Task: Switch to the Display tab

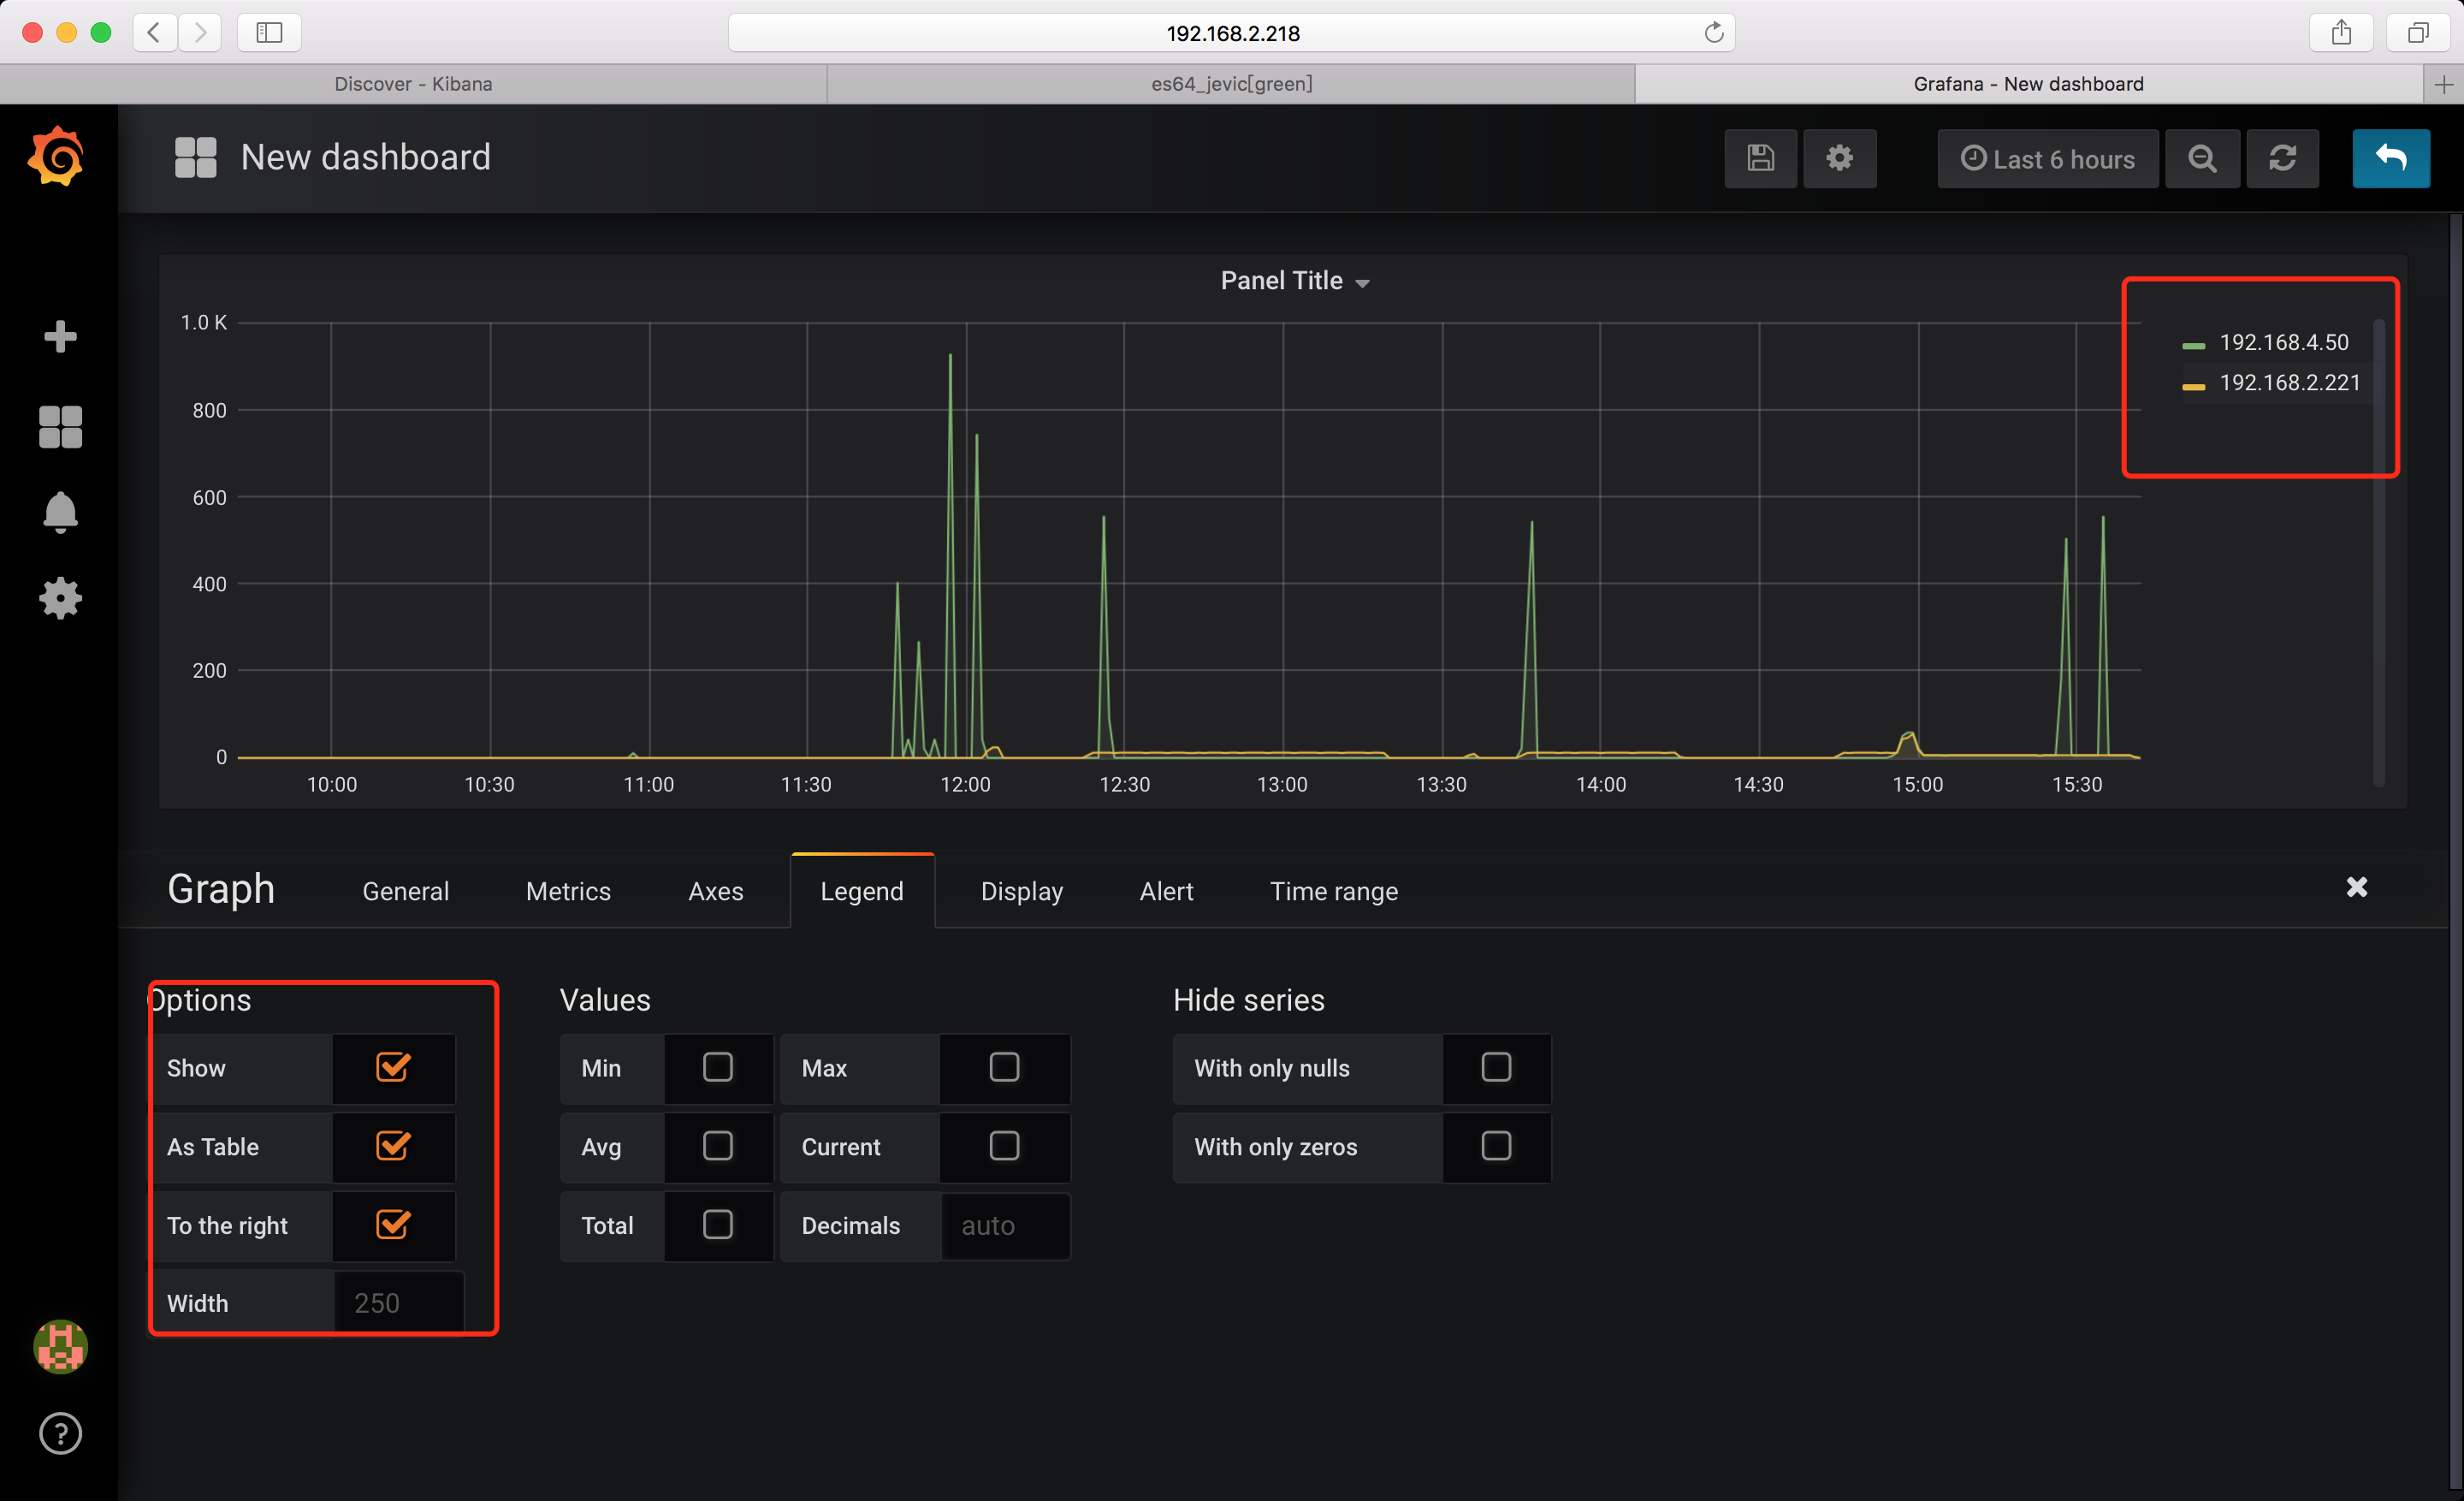Action: (1021, 891)
